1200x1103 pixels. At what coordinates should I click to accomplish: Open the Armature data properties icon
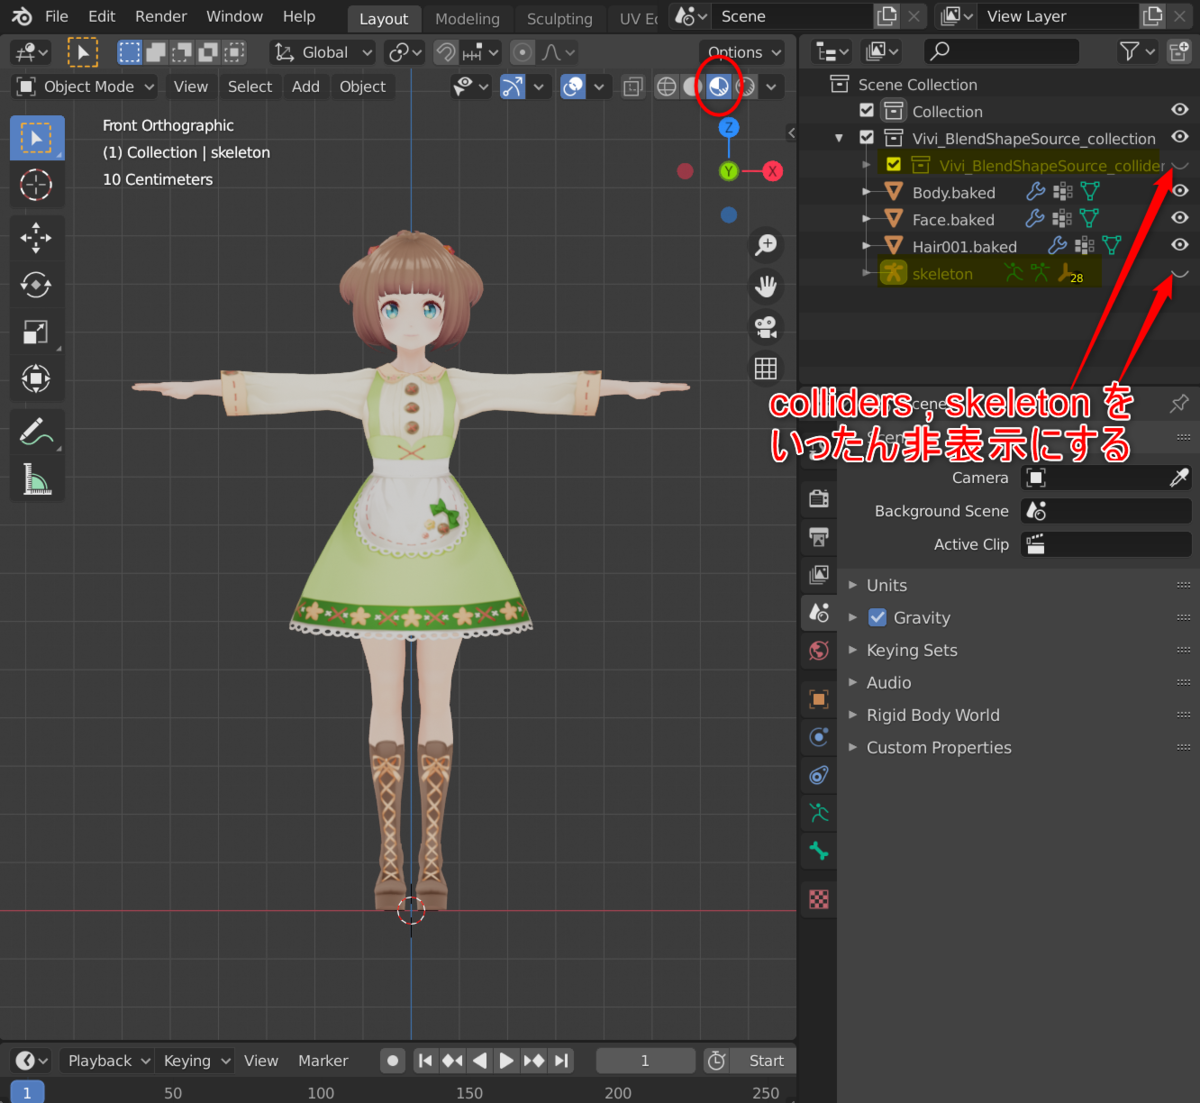click(819, 813)
